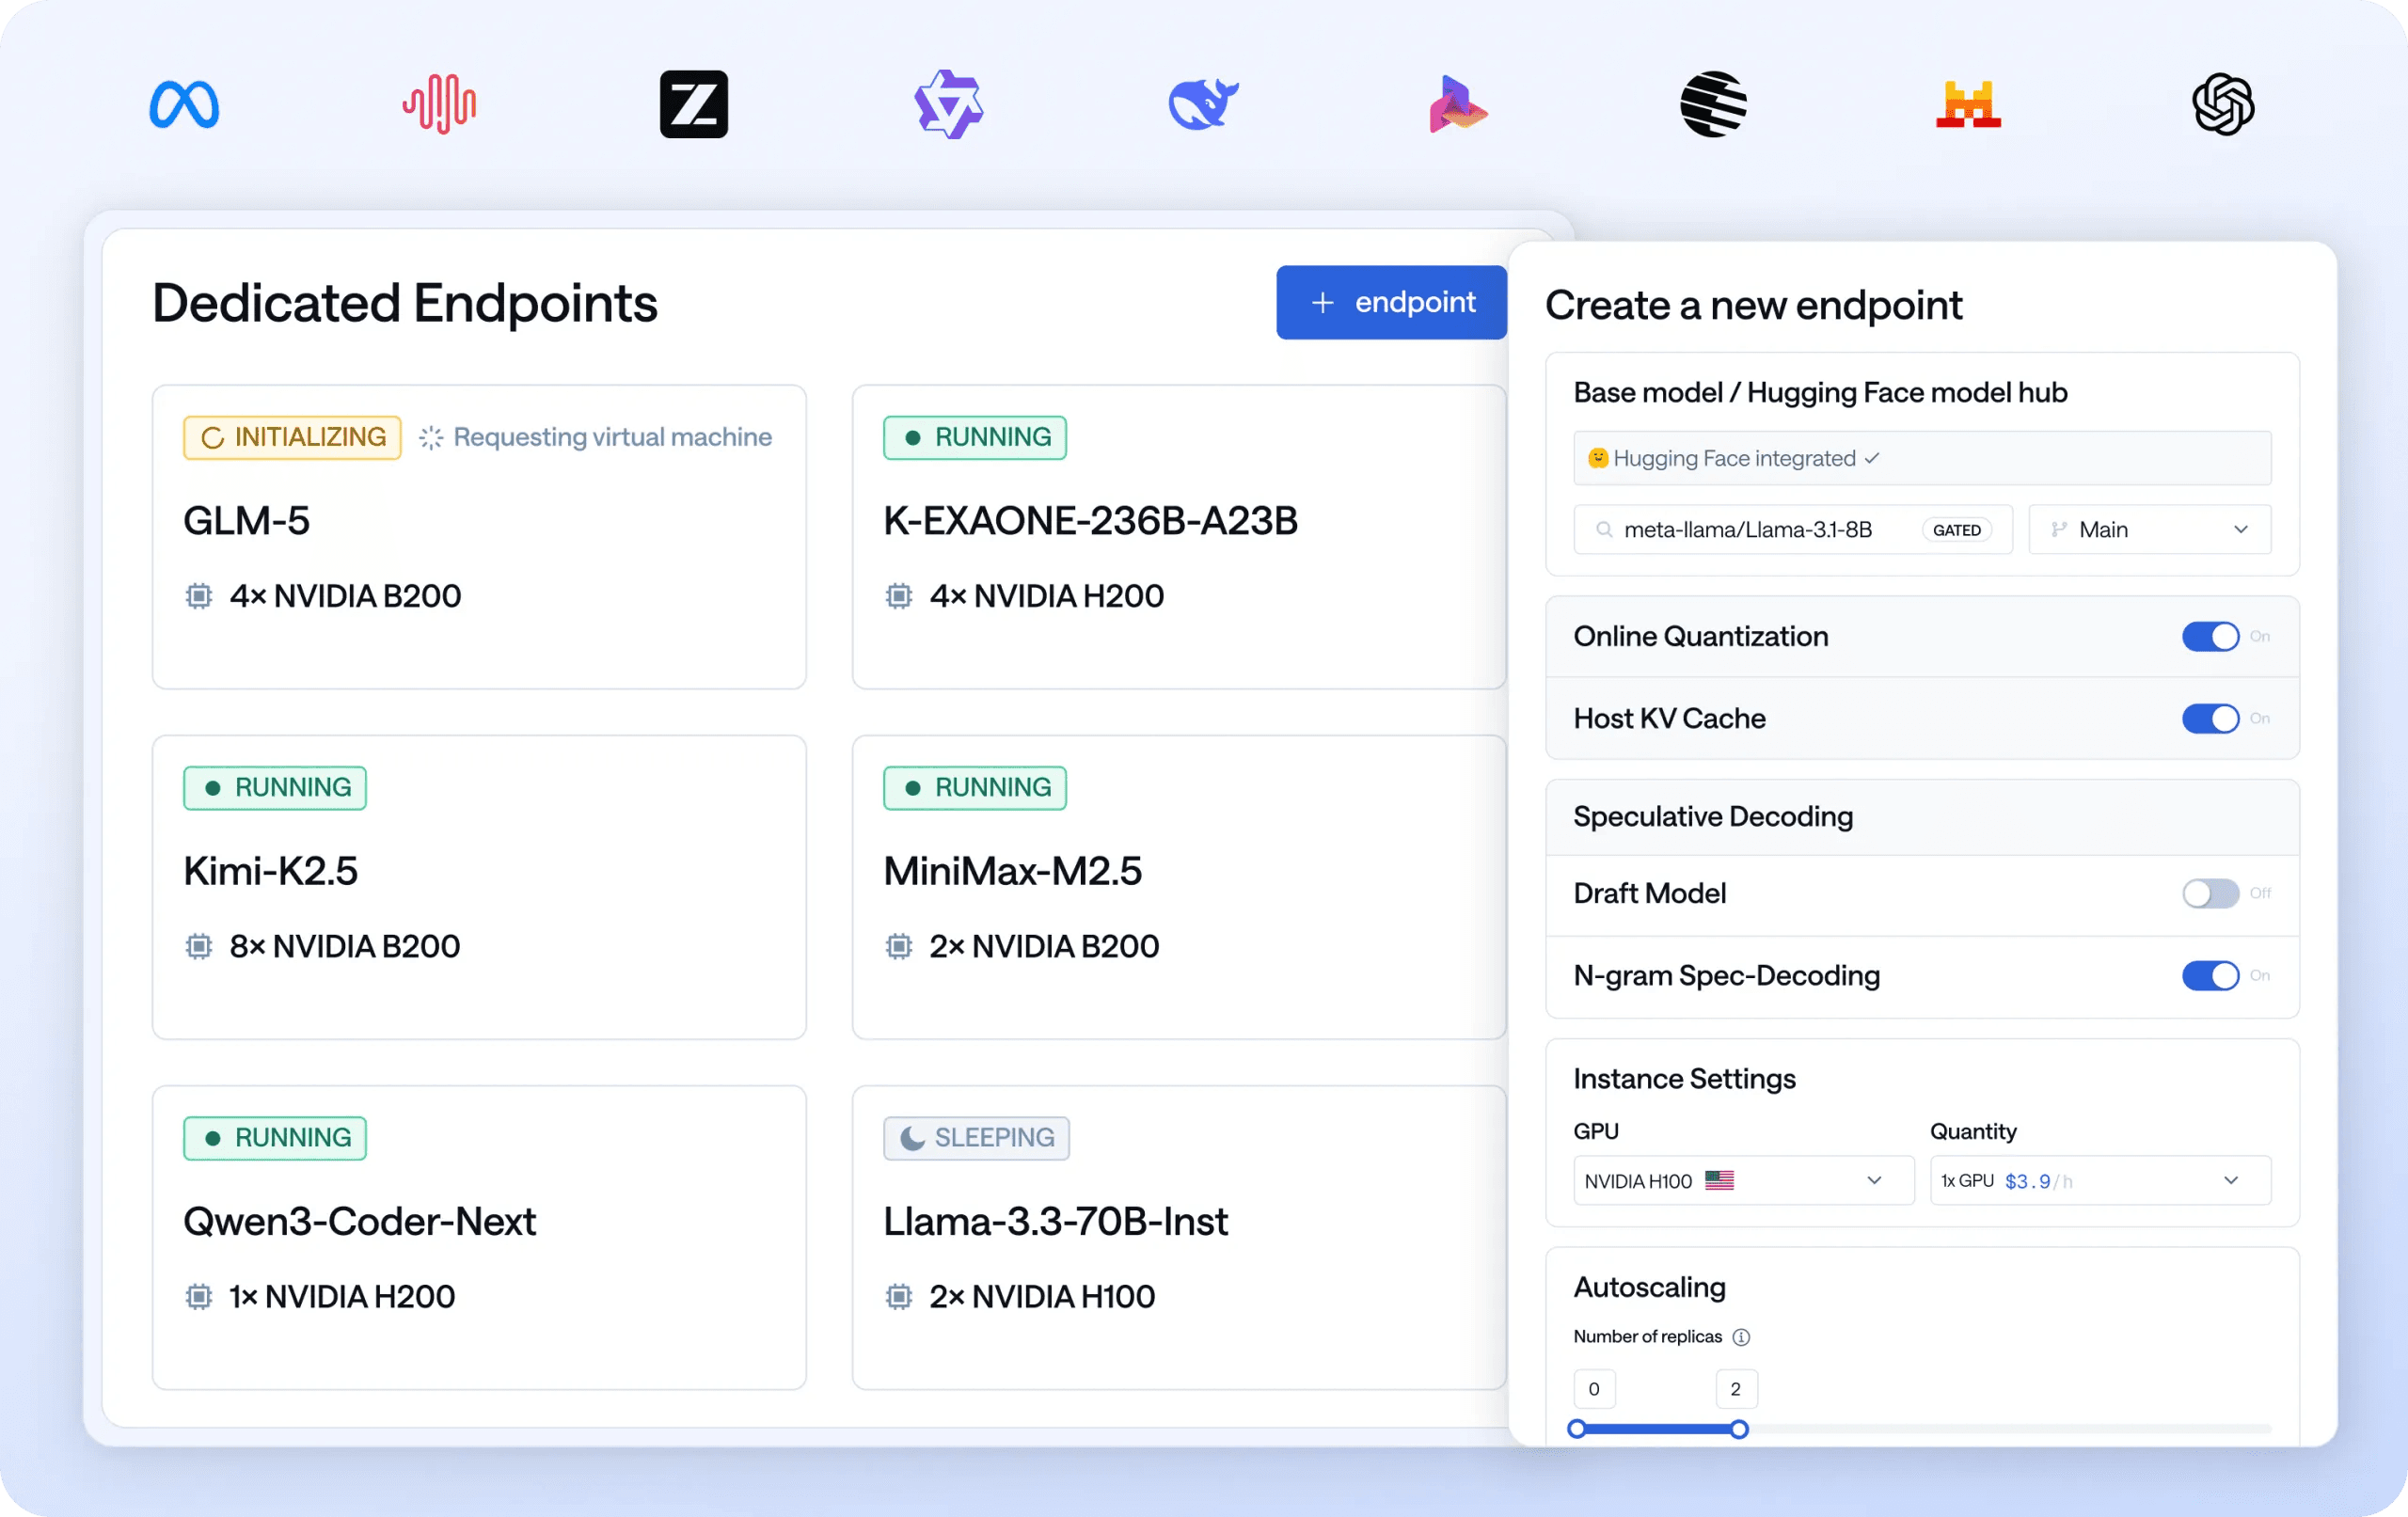Click the chip icon beside 2× NVIDIA B200
2408x1517 pixels.
pyautogui.click(x=899, y=946)
